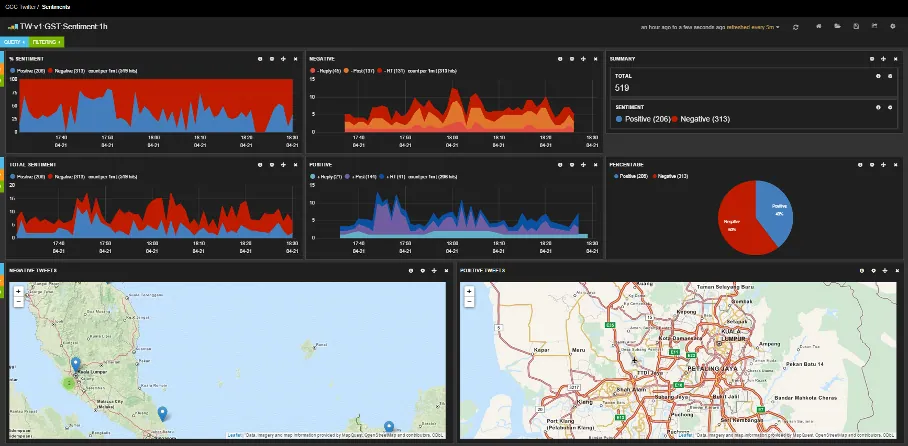Expand the QUERY section
The width and height of the screenshot is (908, 446).
pos(14,42)
